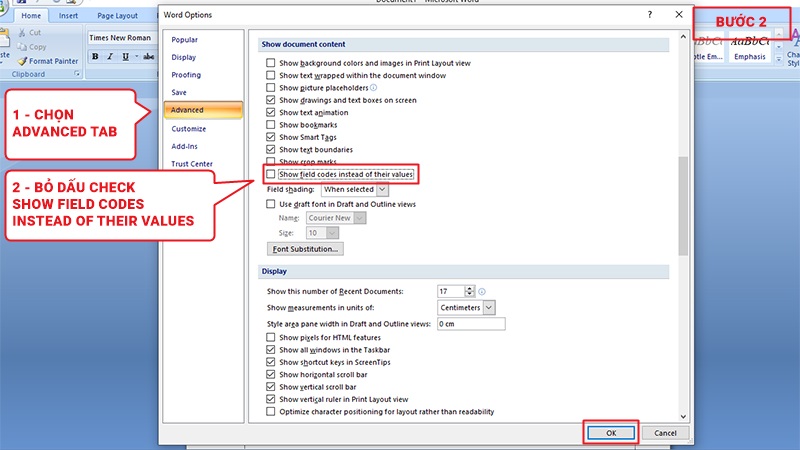Uncheck Show text animation
This screenshot has height=450, width=800.
(270, 112)
